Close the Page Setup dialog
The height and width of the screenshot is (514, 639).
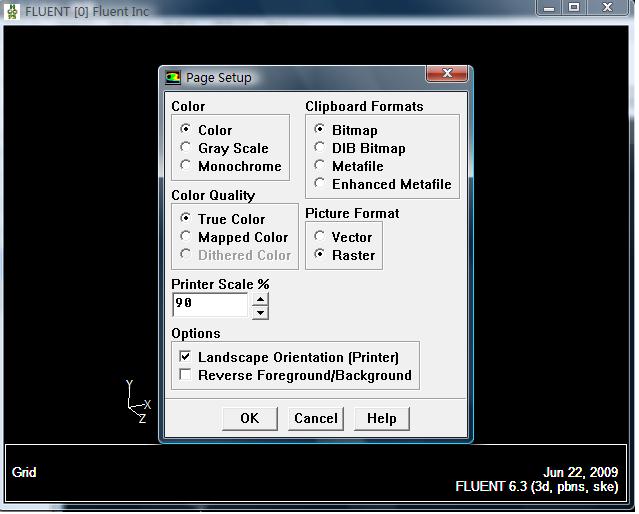[447, 76]
